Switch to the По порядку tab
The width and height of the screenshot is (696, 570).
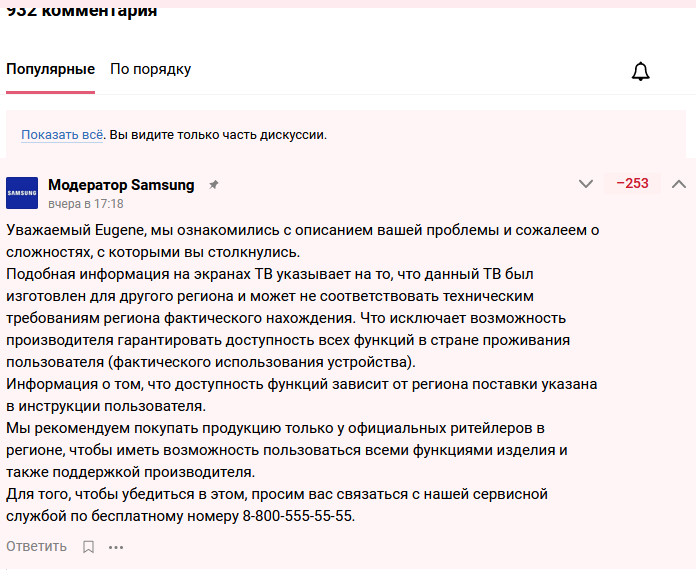[150, 69]
